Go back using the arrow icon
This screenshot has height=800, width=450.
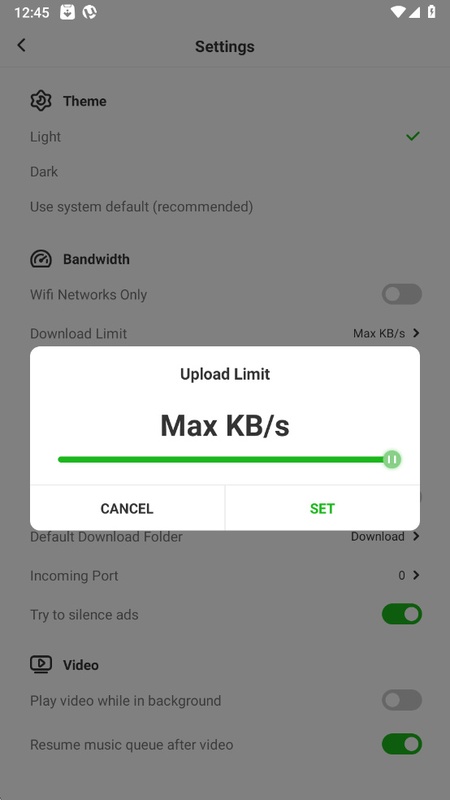point(21,45)
